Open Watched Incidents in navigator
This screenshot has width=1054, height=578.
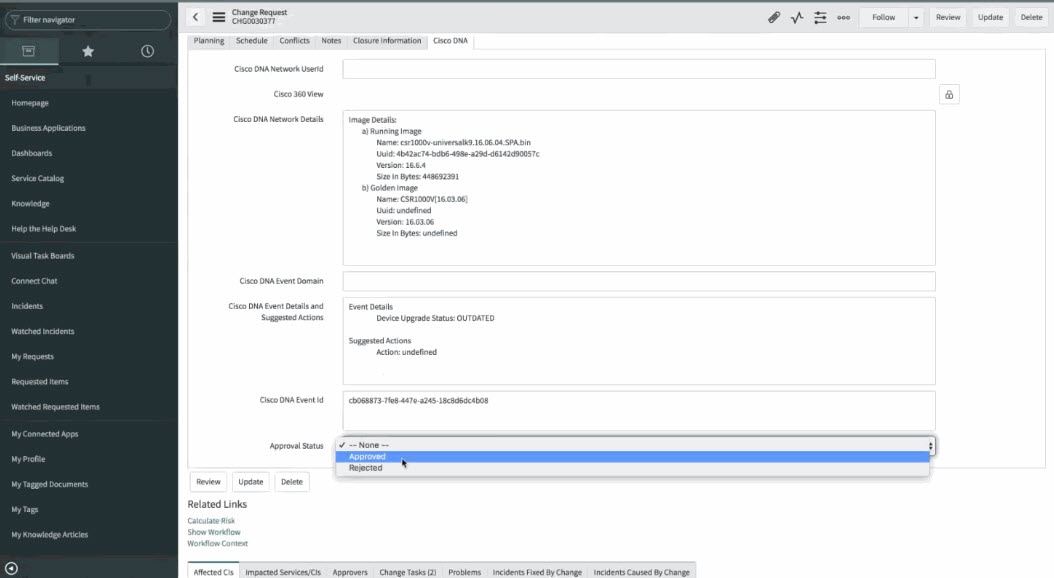coord(43,331)
